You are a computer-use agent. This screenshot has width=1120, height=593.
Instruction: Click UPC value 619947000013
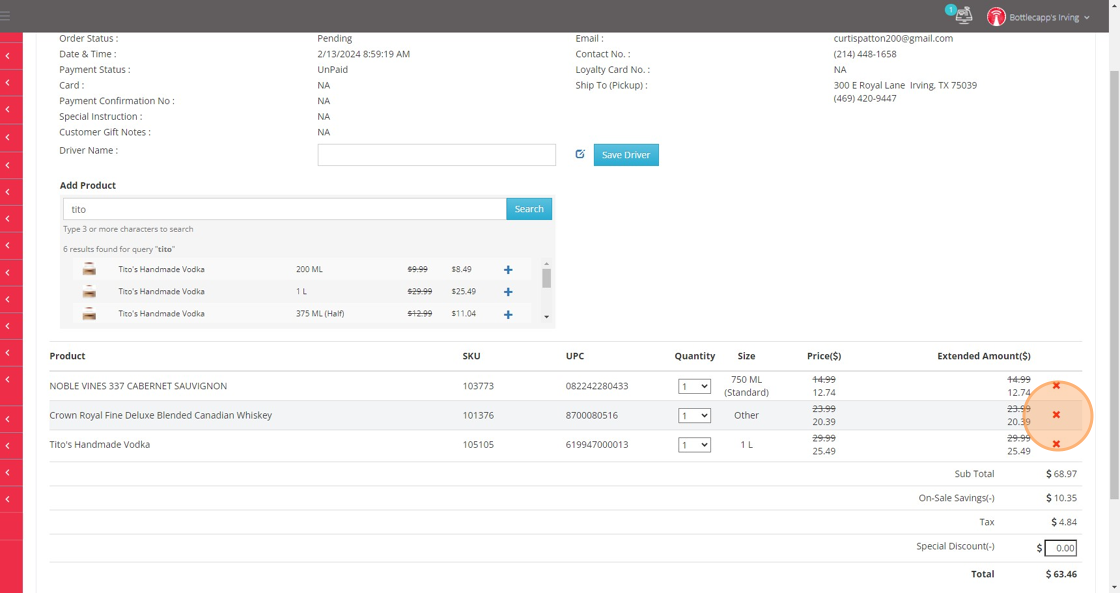597,444
